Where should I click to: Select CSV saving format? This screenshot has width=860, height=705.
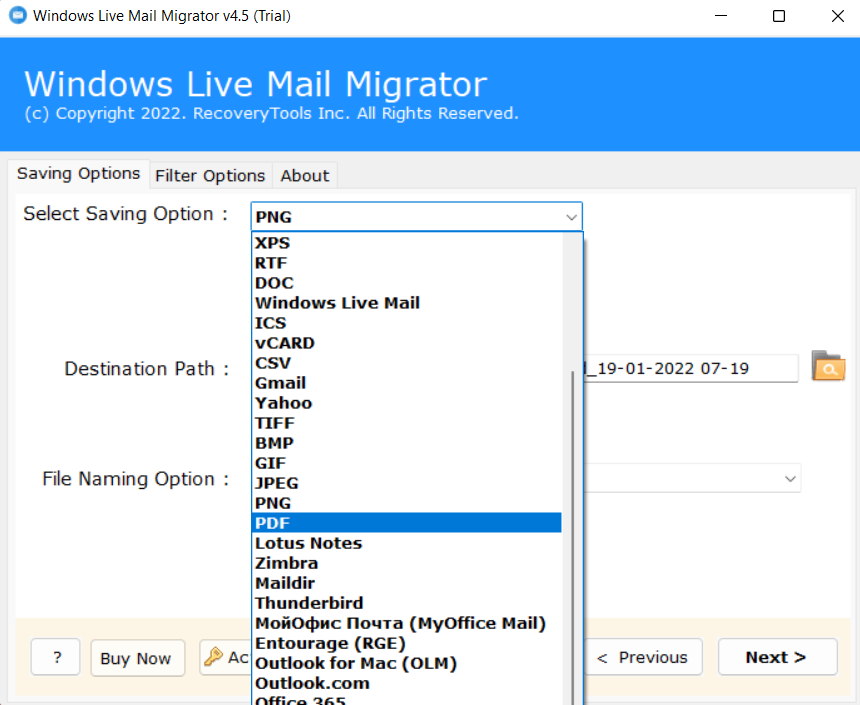[x=407, y=363]
